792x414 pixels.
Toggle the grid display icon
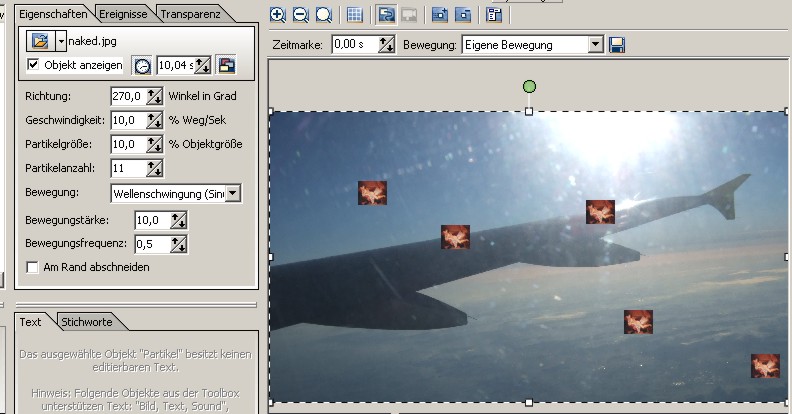[x=354, y=15]
